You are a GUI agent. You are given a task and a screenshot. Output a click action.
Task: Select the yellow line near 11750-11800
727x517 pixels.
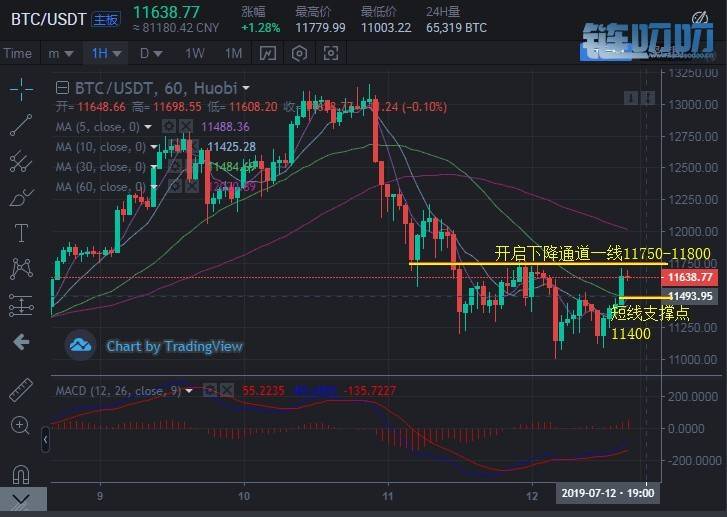538,264
